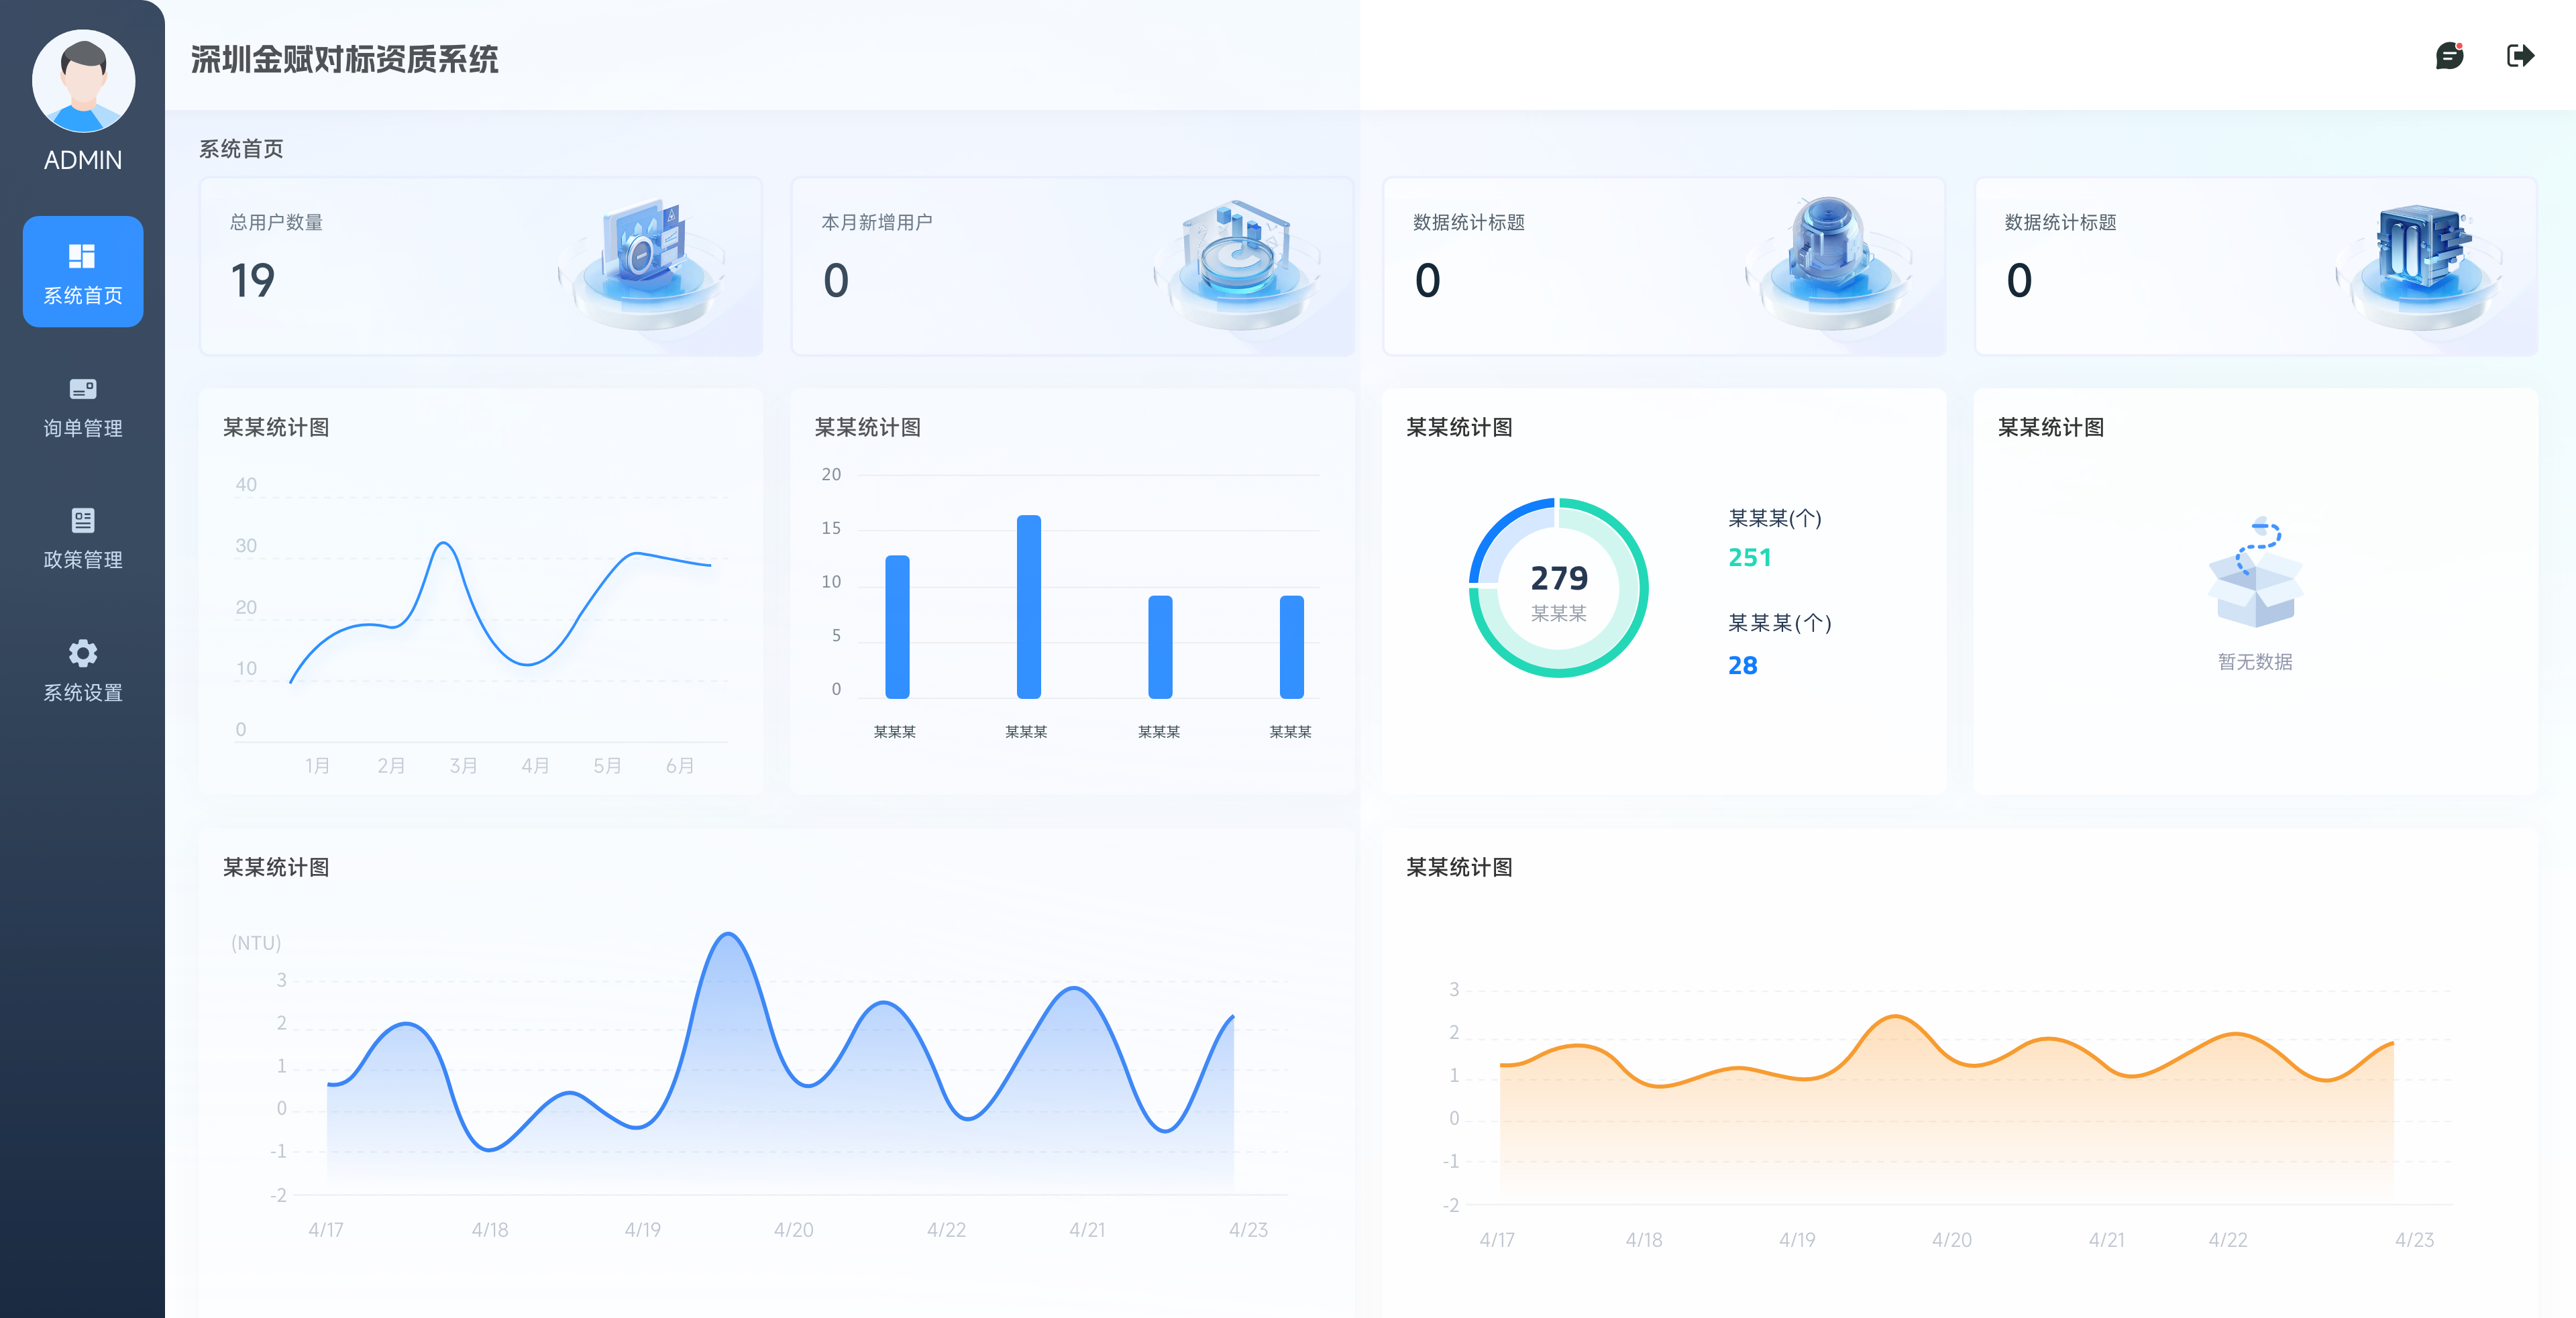Click the first bar in bar chart
2576x1318 pixels.
pos(897,627)
